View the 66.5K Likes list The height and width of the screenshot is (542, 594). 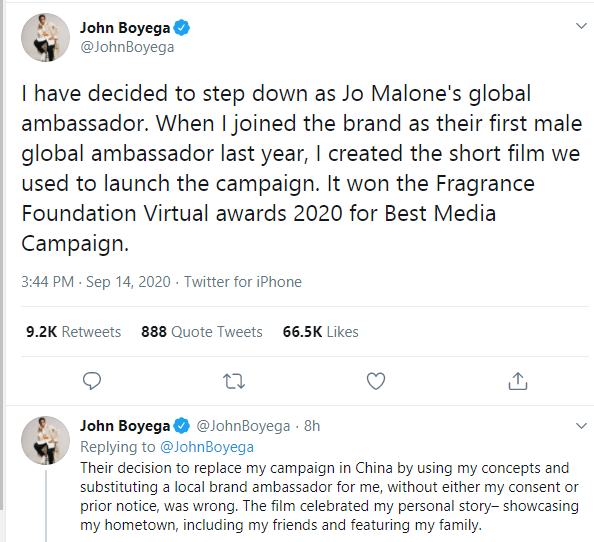click(x=320, y=332)
